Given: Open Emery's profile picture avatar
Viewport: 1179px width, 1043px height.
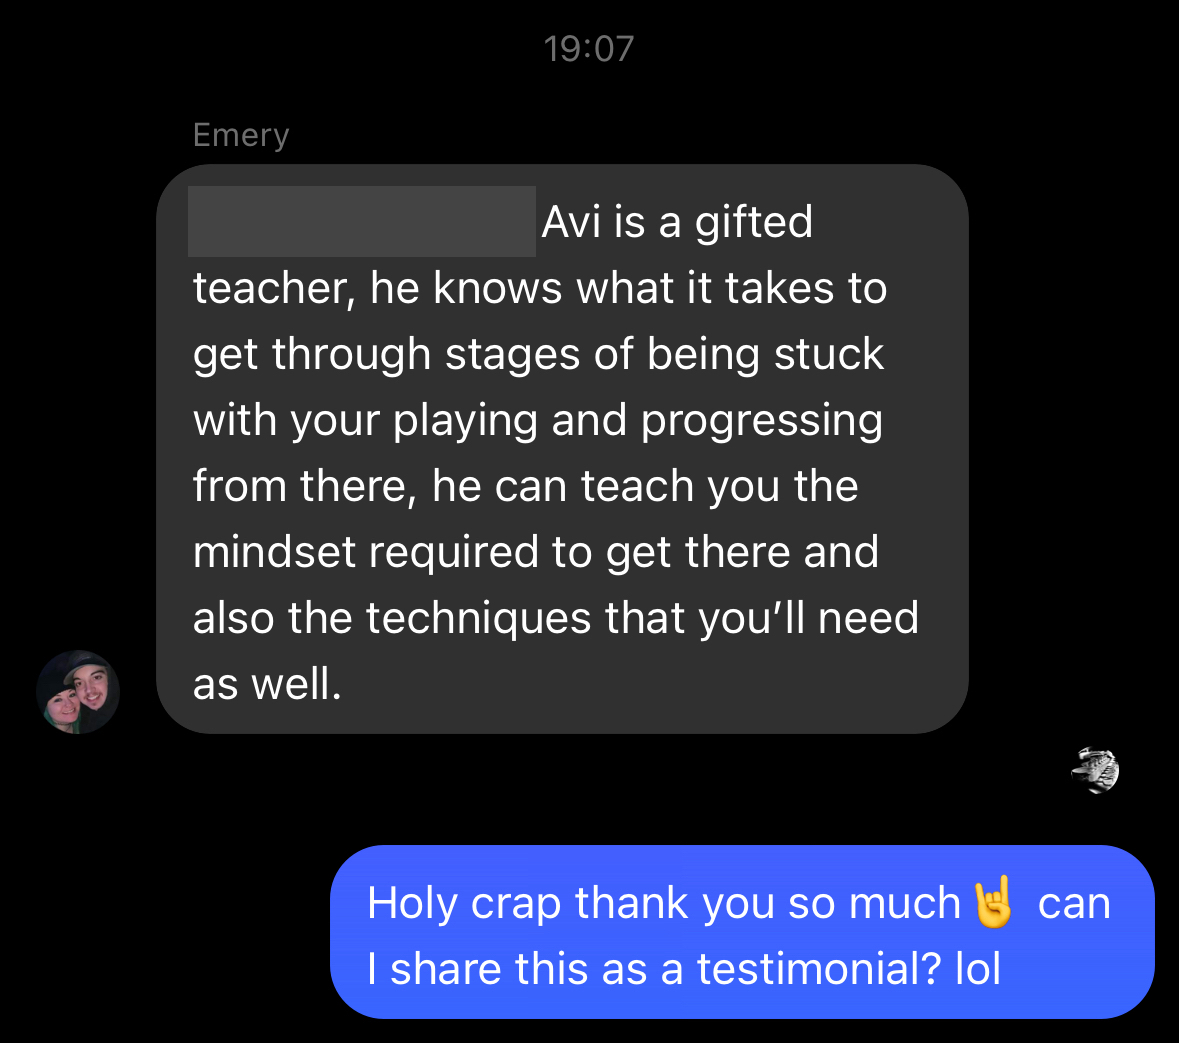Looking at the screenshot, I should point(78,692).
